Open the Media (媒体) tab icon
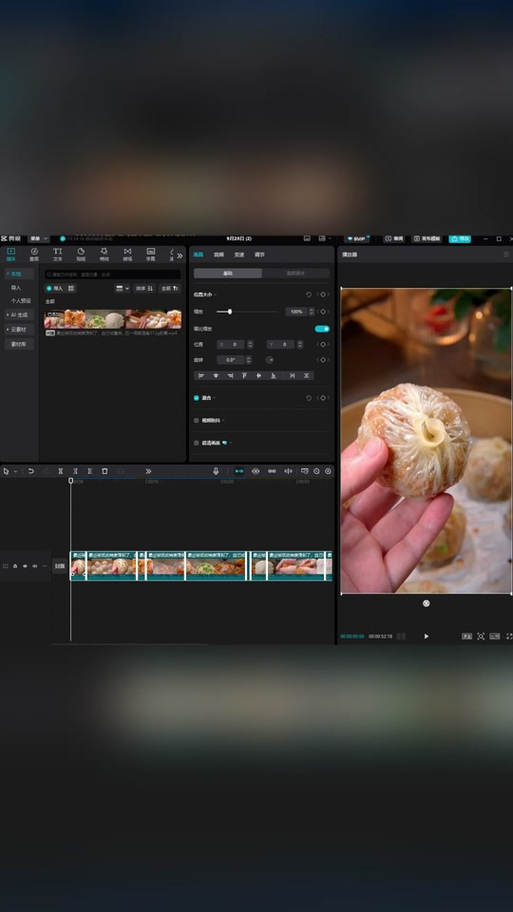This screenshot has width=513, height=912. coord(11,254)
